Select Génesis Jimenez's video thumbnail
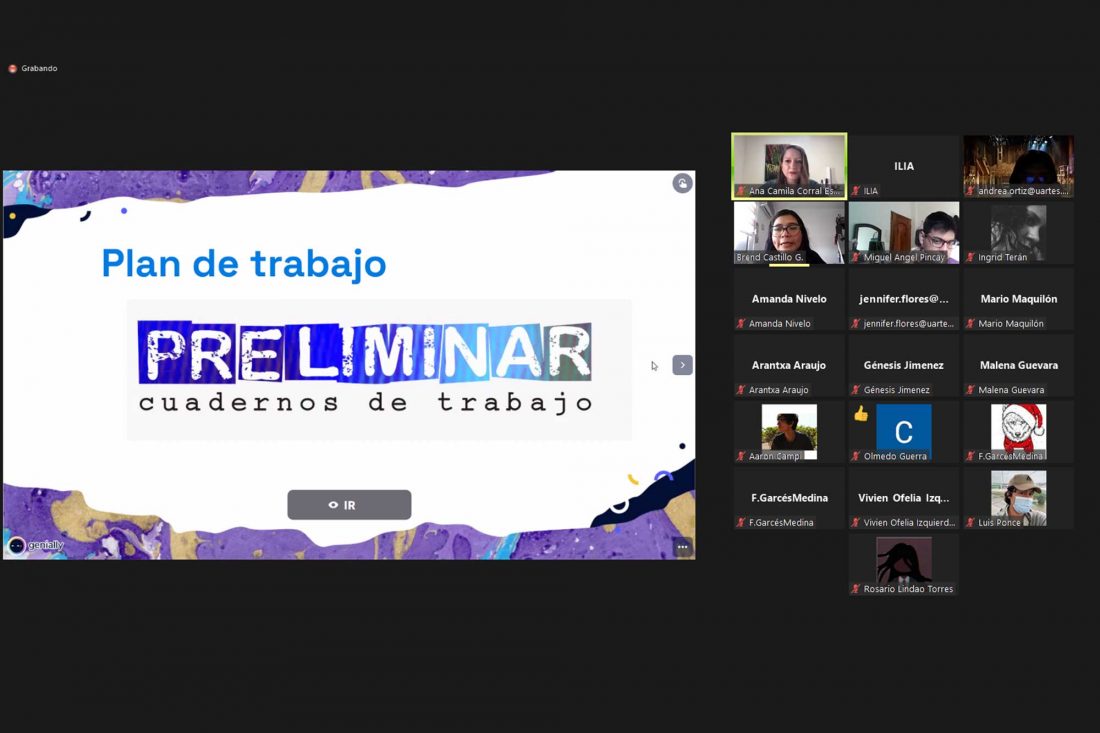The image size is (1100, 733). 903,365
